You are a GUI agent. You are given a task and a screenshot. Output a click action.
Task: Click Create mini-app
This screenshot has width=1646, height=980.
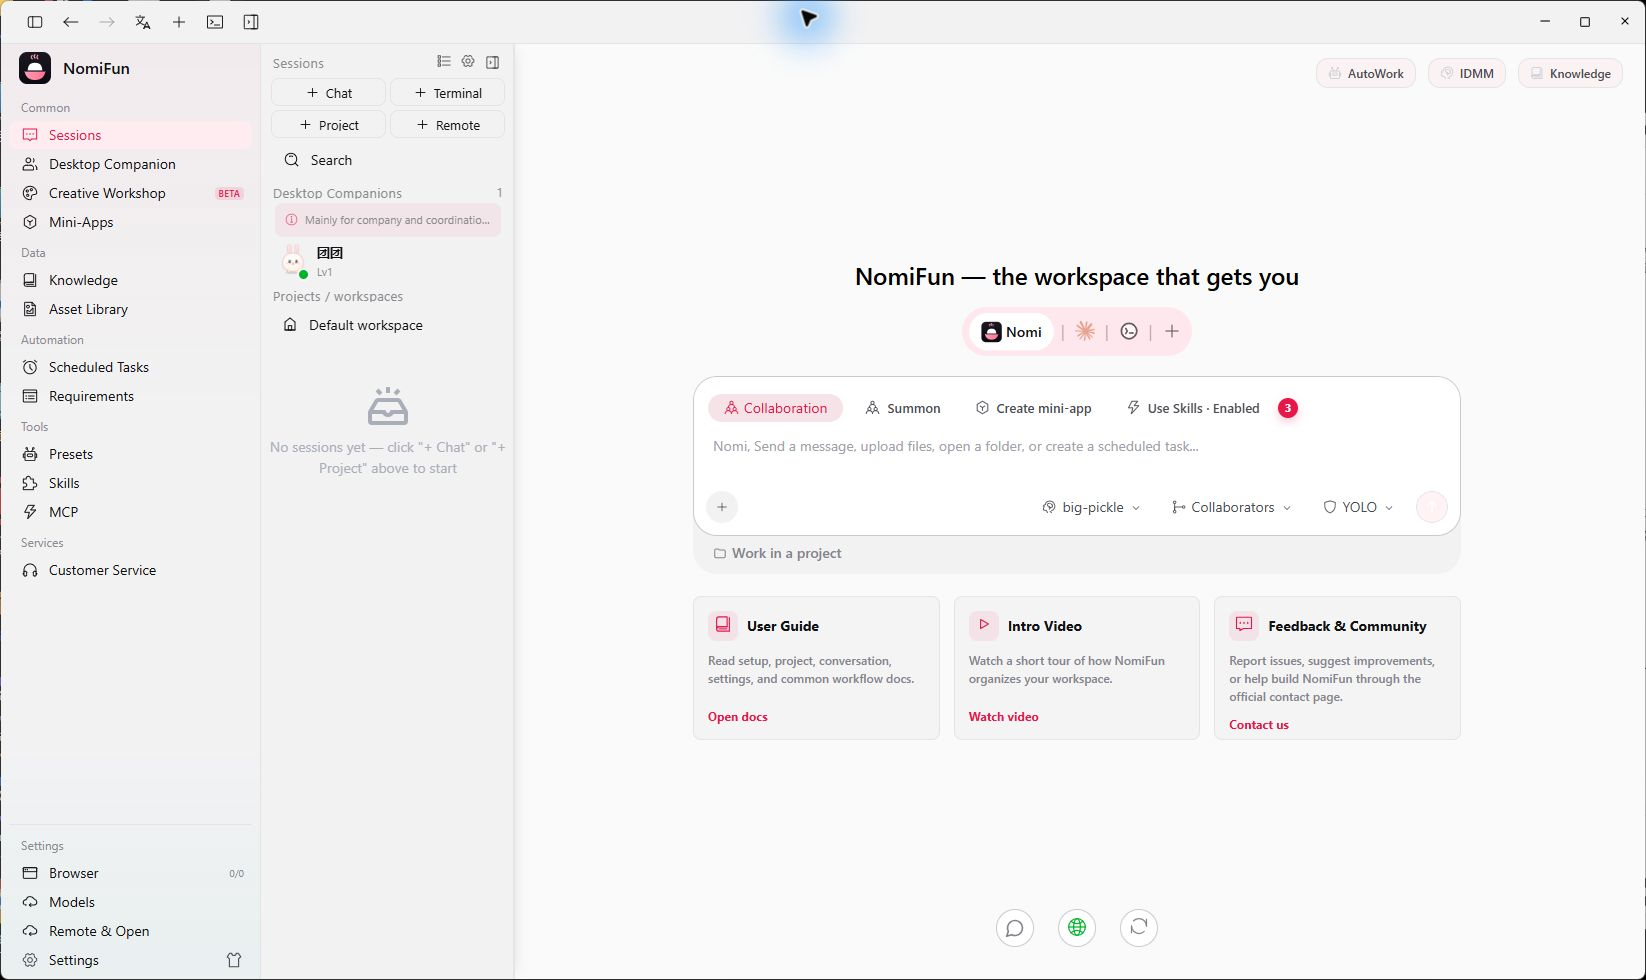(x=1034, y=408)
